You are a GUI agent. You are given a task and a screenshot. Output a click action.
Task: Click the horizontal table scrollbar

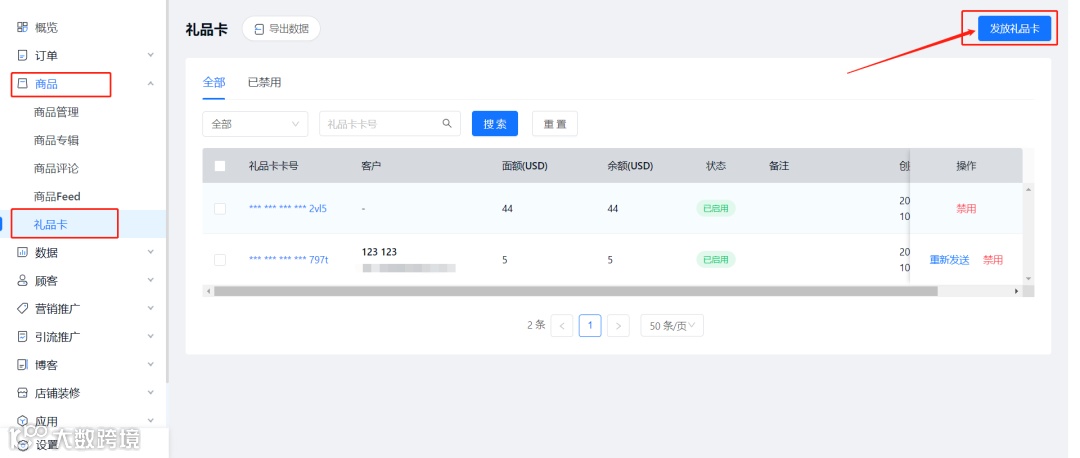coord(576,291)
